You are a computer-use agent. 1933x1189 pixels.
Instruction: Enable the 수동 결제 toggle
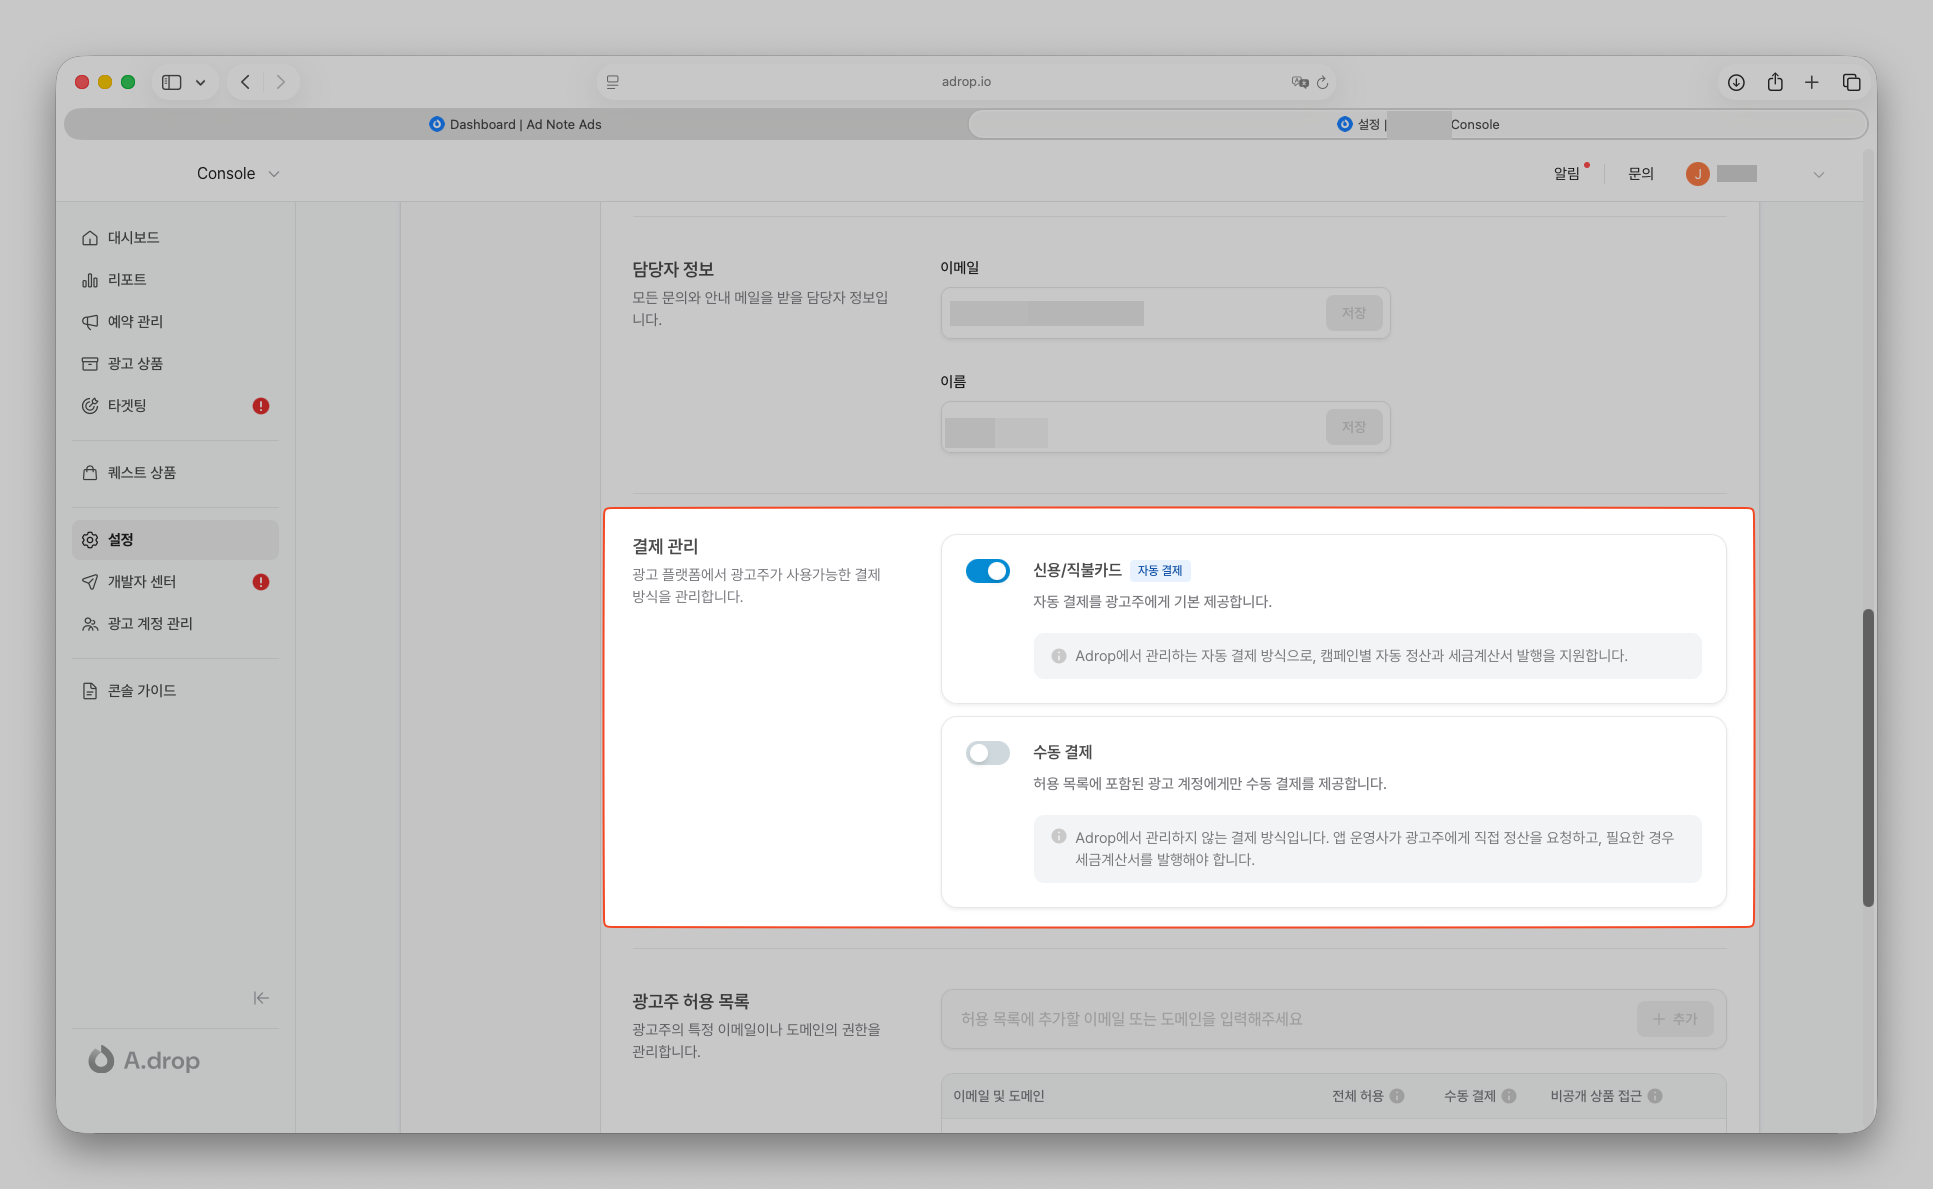[987, 753]
